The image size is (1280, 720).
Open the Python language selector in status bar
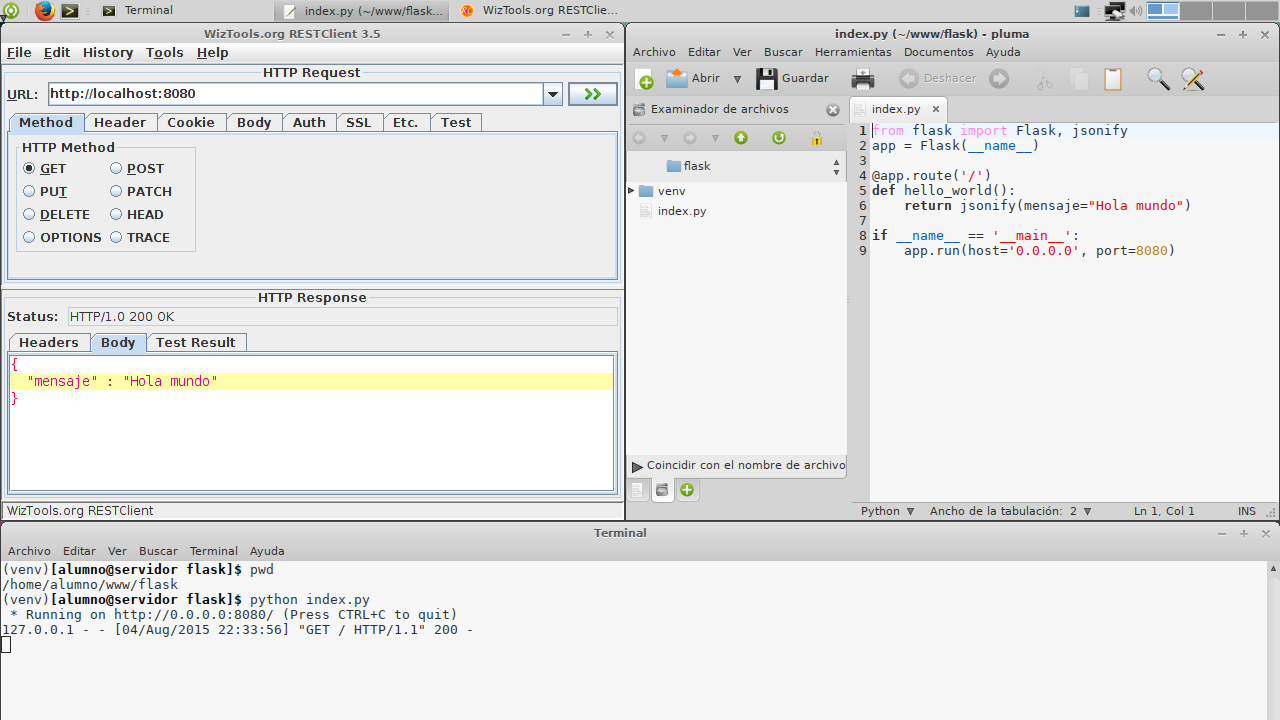tap(887, 511)
